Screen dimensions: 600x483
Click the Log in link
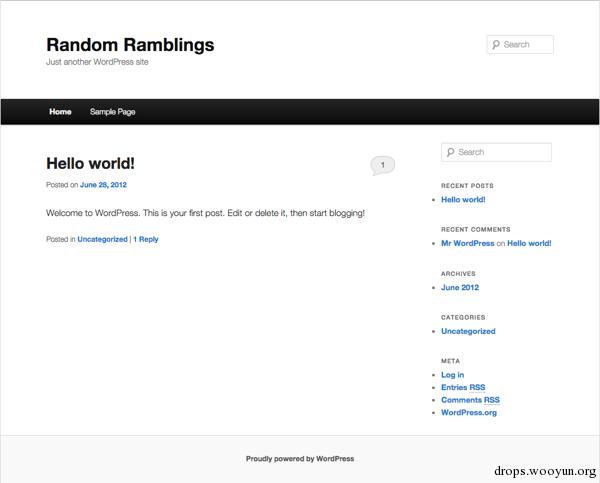click(x=452, y=375)
